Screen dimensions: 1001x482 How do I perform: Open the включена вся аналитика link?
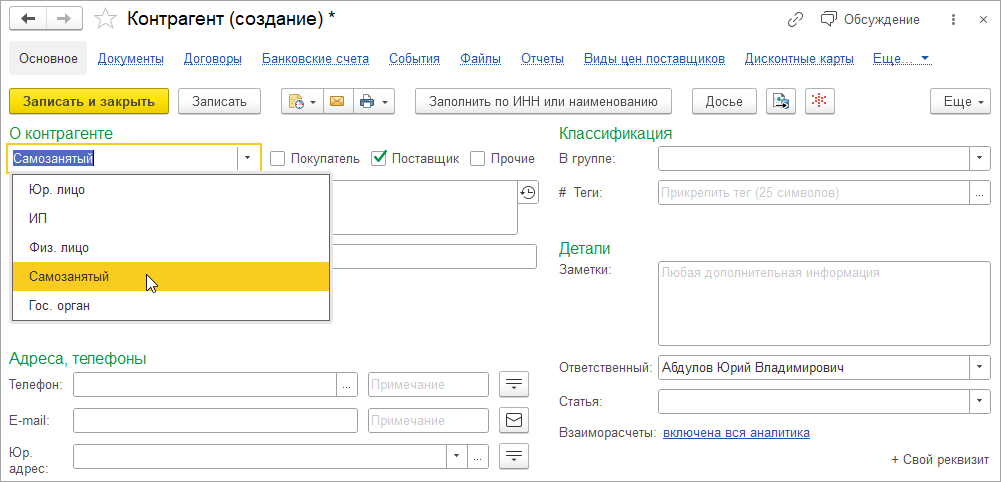(736, 433)
